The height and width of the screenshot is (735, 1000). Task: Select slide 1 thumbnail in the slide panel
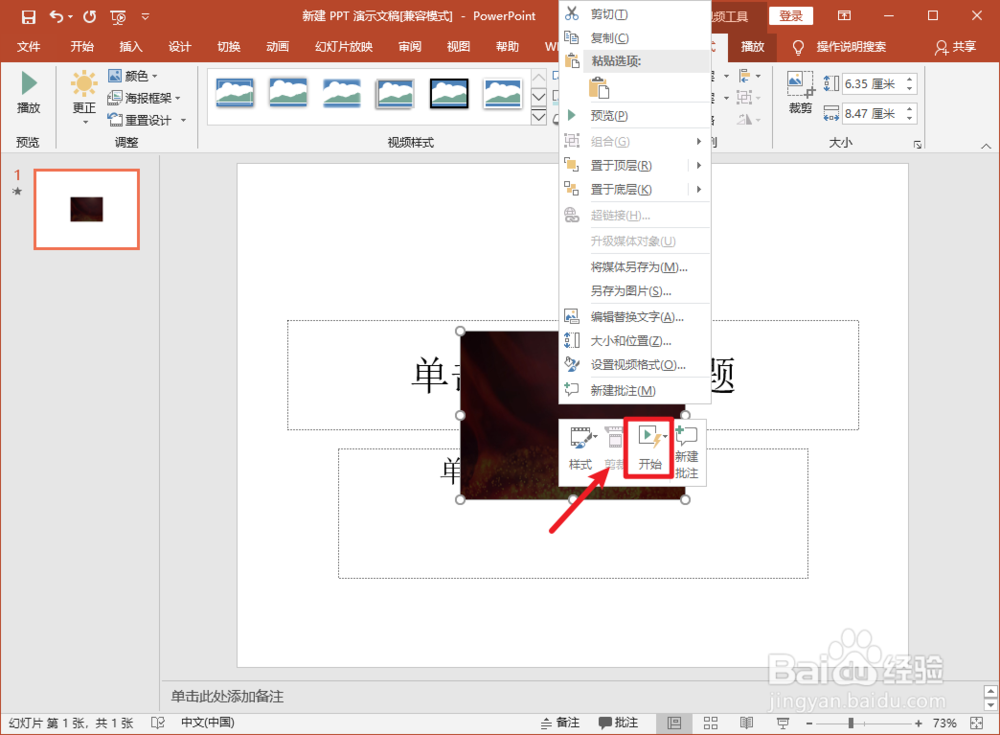tap(86, 209)
